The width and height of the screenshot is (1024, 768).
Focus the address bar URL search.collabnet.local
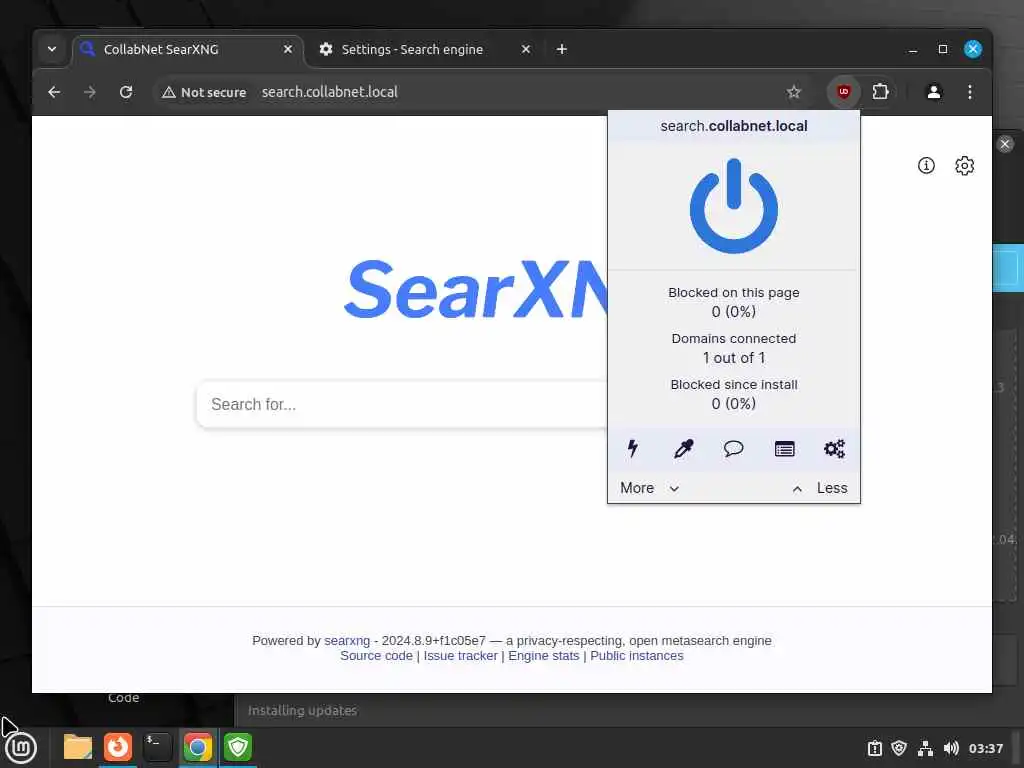point(330,92)
